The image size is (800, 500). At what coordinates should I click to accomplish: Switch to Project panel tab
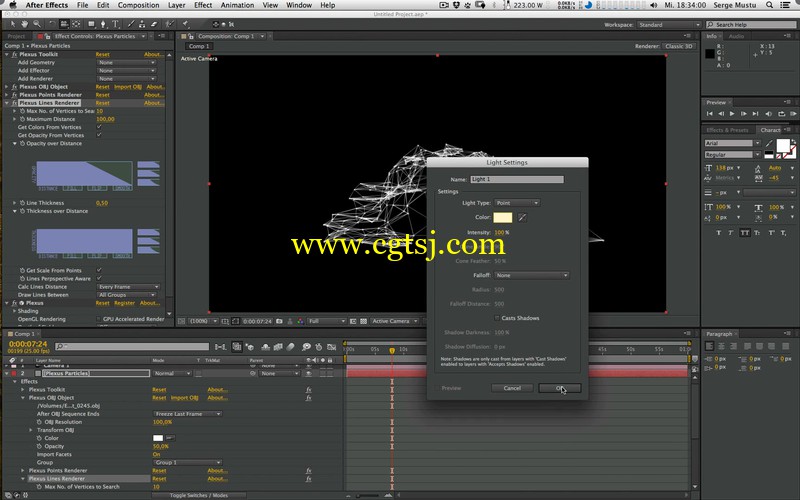point(16,36)
